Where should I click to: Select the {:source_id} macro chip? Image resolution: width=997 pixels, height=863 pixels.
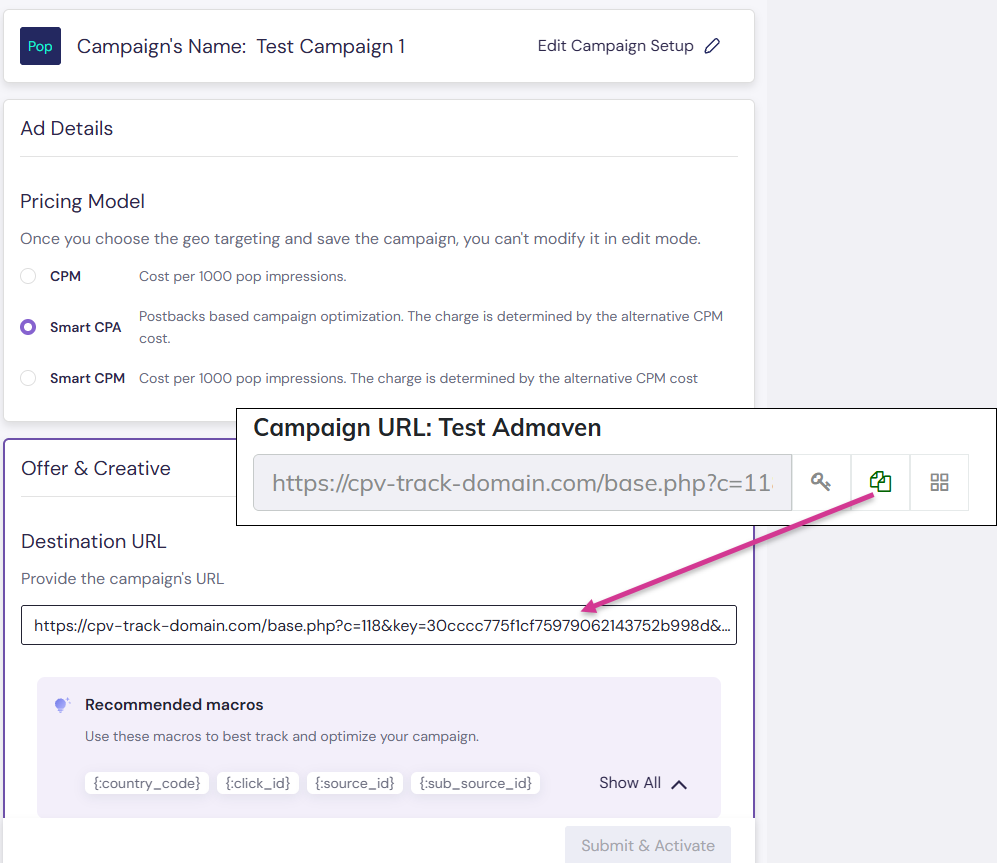click(x=354, y=783)
